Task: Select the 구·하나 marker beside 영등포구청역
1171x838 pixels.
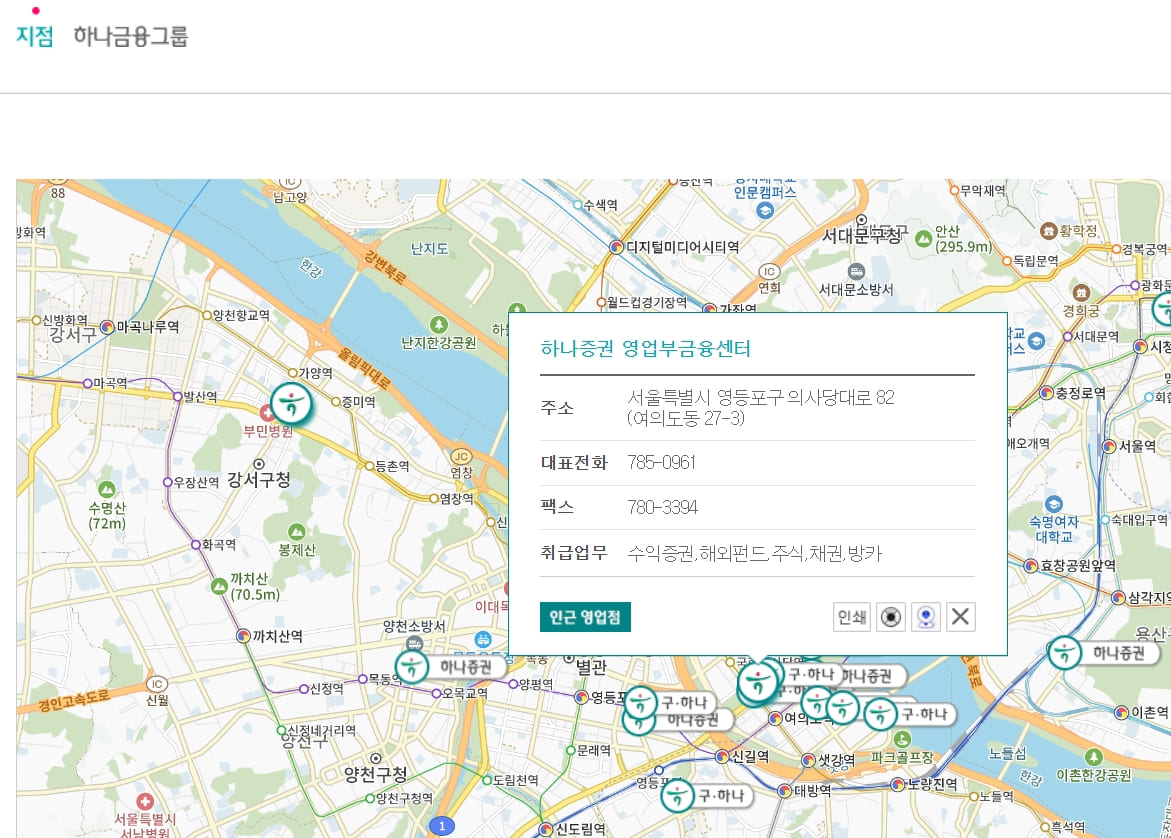Action: point(640,703)
